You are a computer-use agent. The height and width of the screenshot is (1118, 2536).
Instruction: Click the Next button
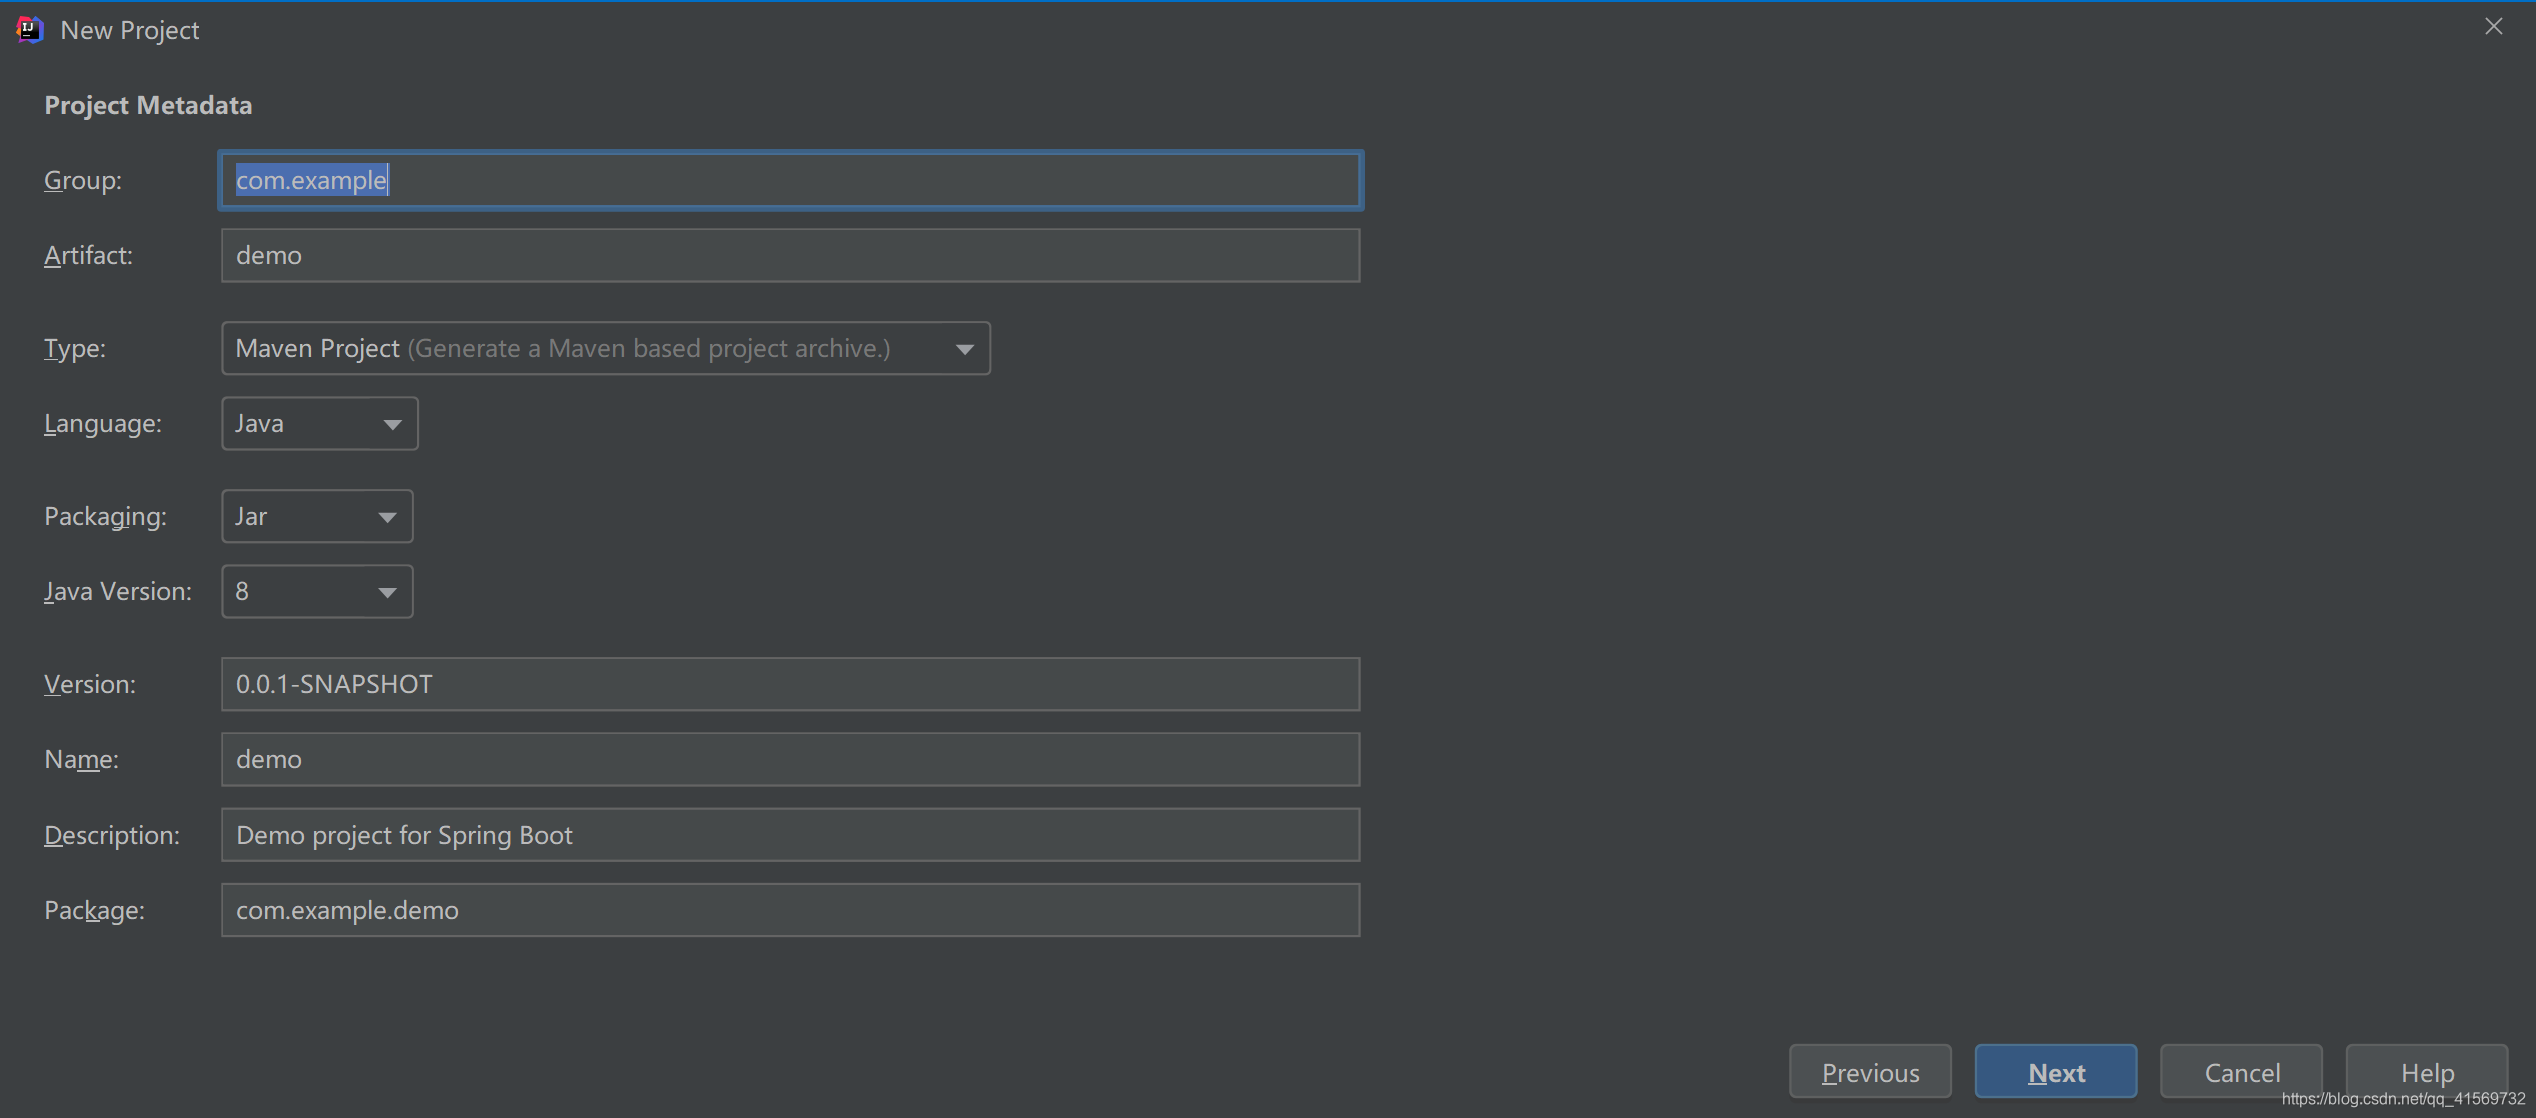tap(2055, 1072)
